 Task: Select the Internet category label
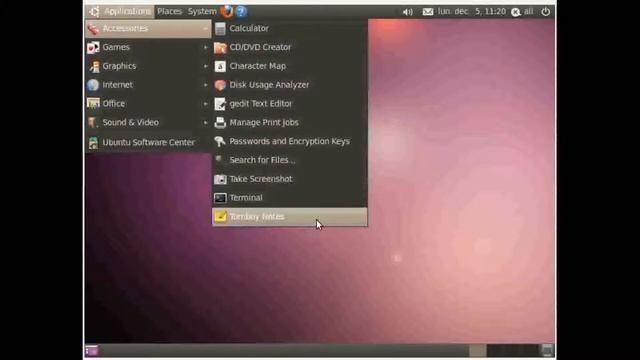tap(118, 85)
